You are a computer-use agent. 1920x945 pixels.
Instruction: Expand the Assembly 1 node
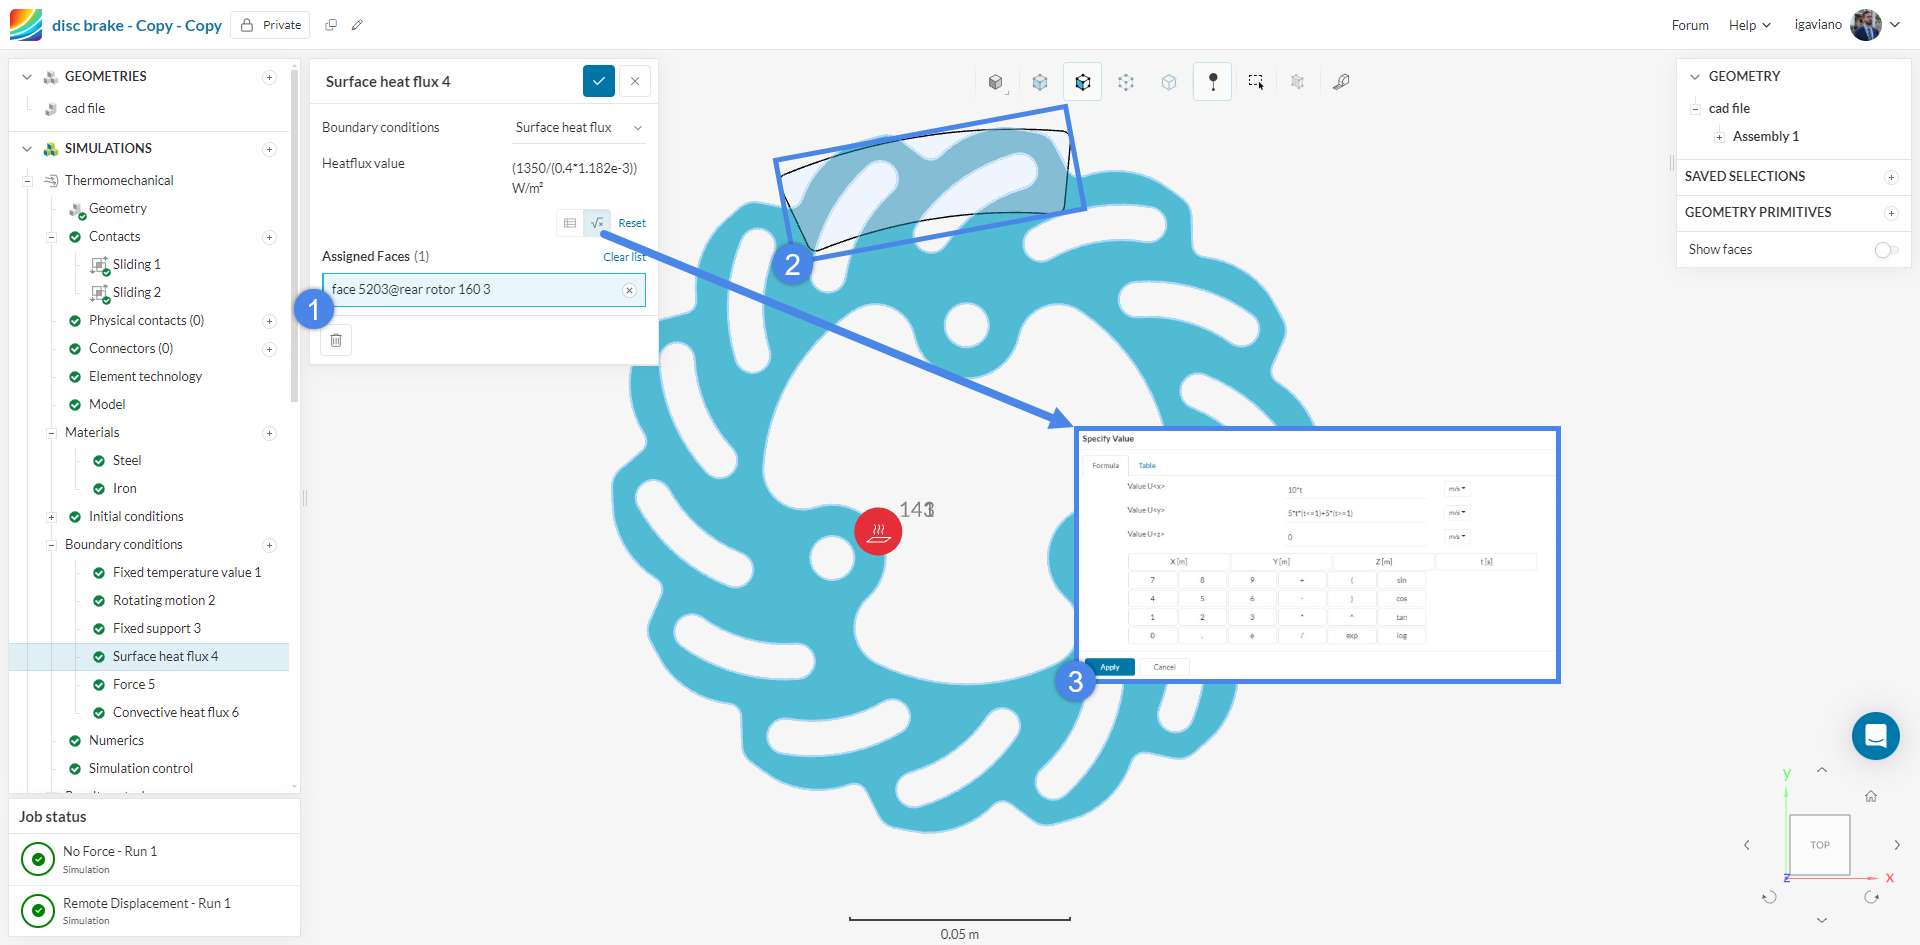(1719, 137)
